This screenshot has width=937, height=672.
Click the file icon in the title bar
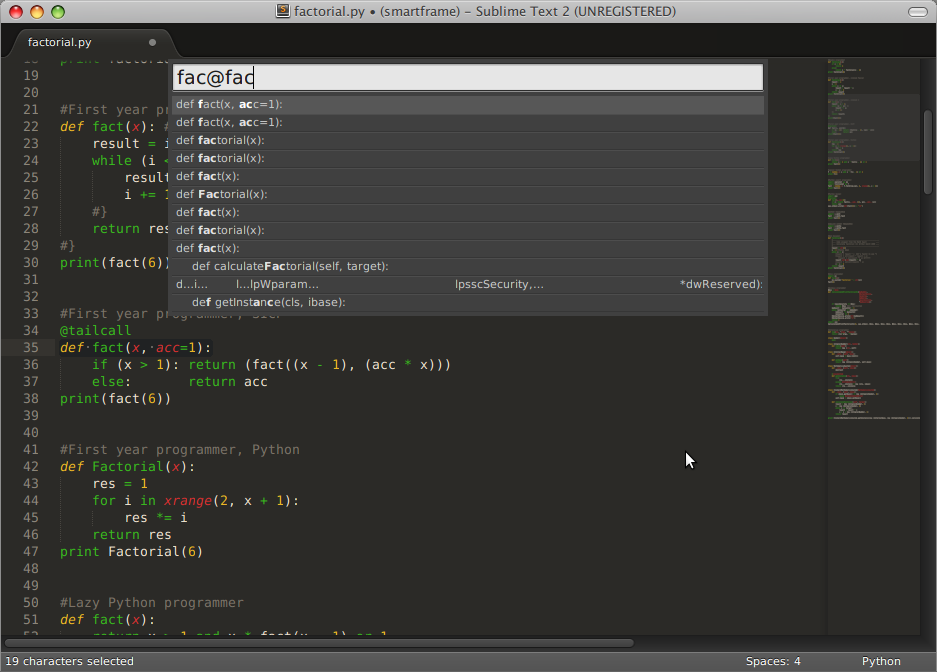pos(283,12)
